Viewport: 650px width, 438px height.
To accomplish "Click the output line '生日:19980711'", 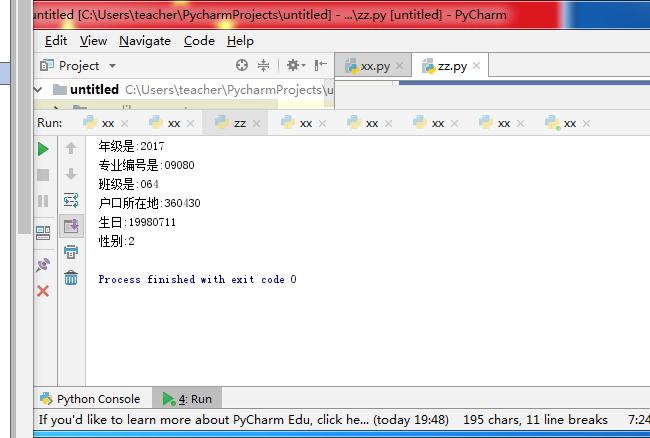I will [x=137, y=222].
